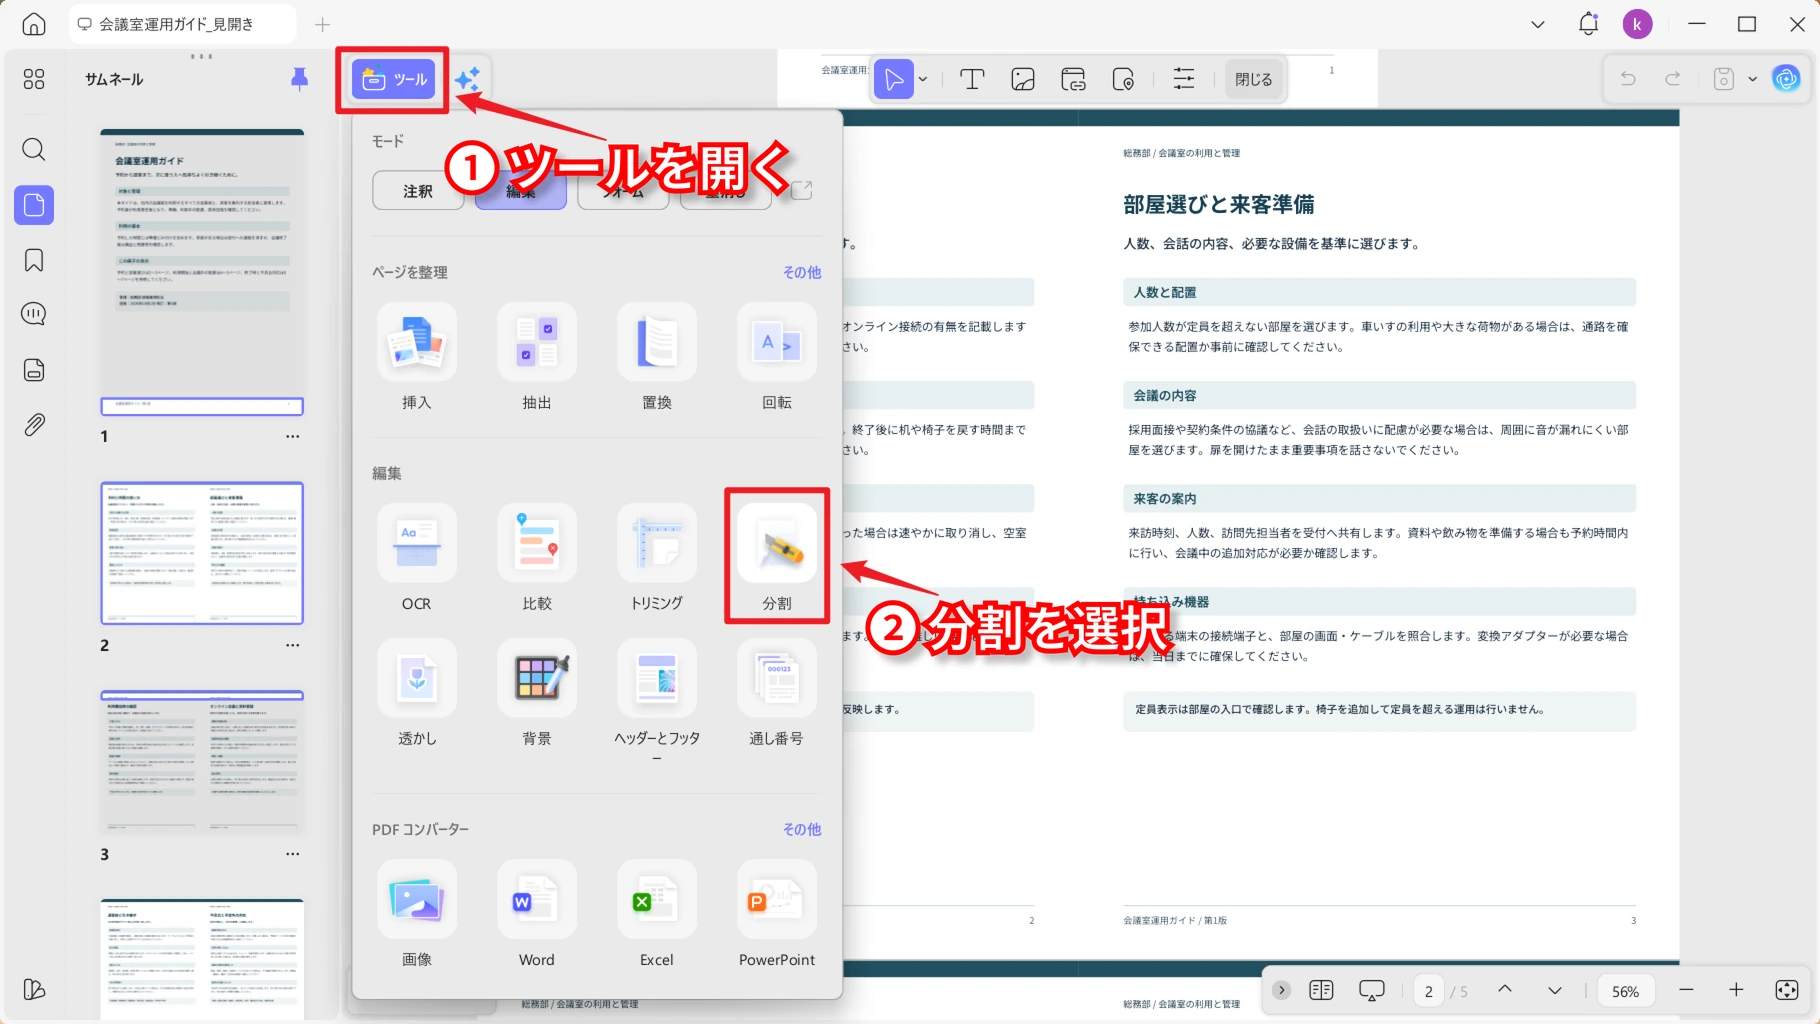Open the 置換 page replace tool
This screenshot has height=1024, width=1820.
tap(657, 357)
